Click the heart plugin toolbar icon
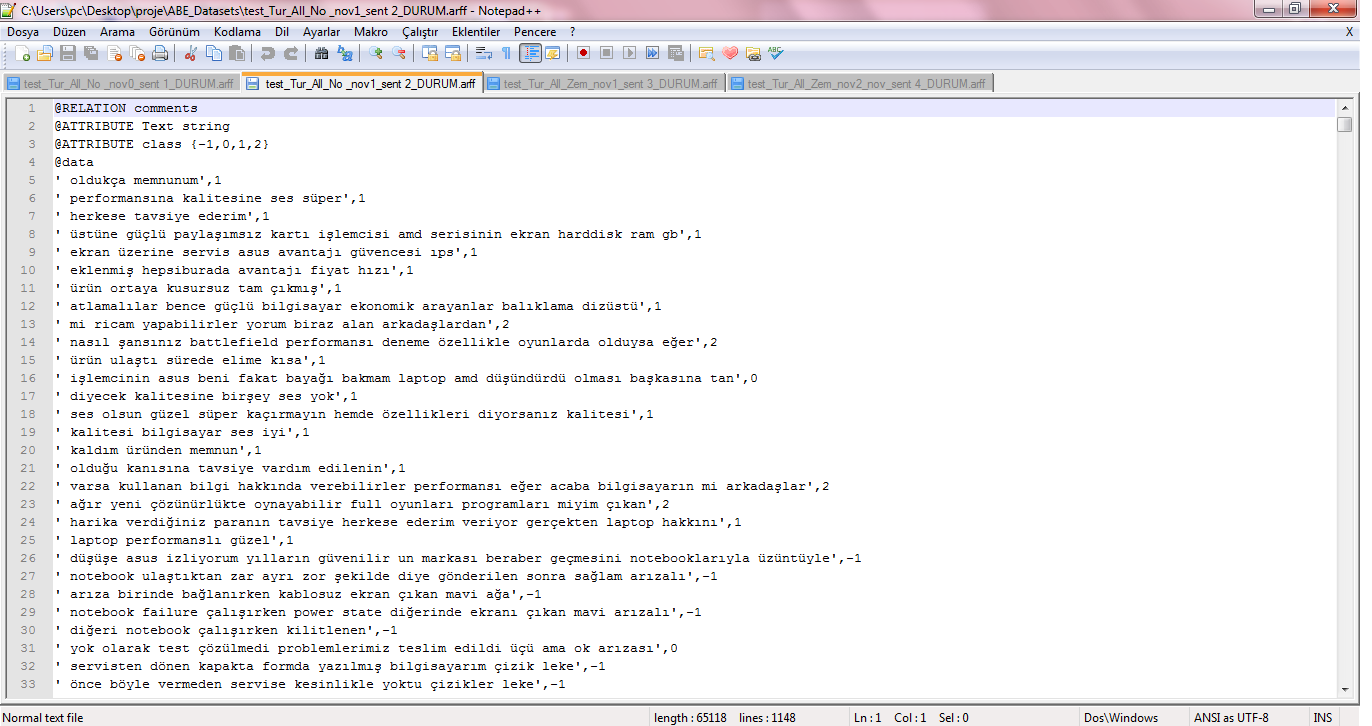The height and width of the screenshot is (726, 1372). (x=730, y=53)
